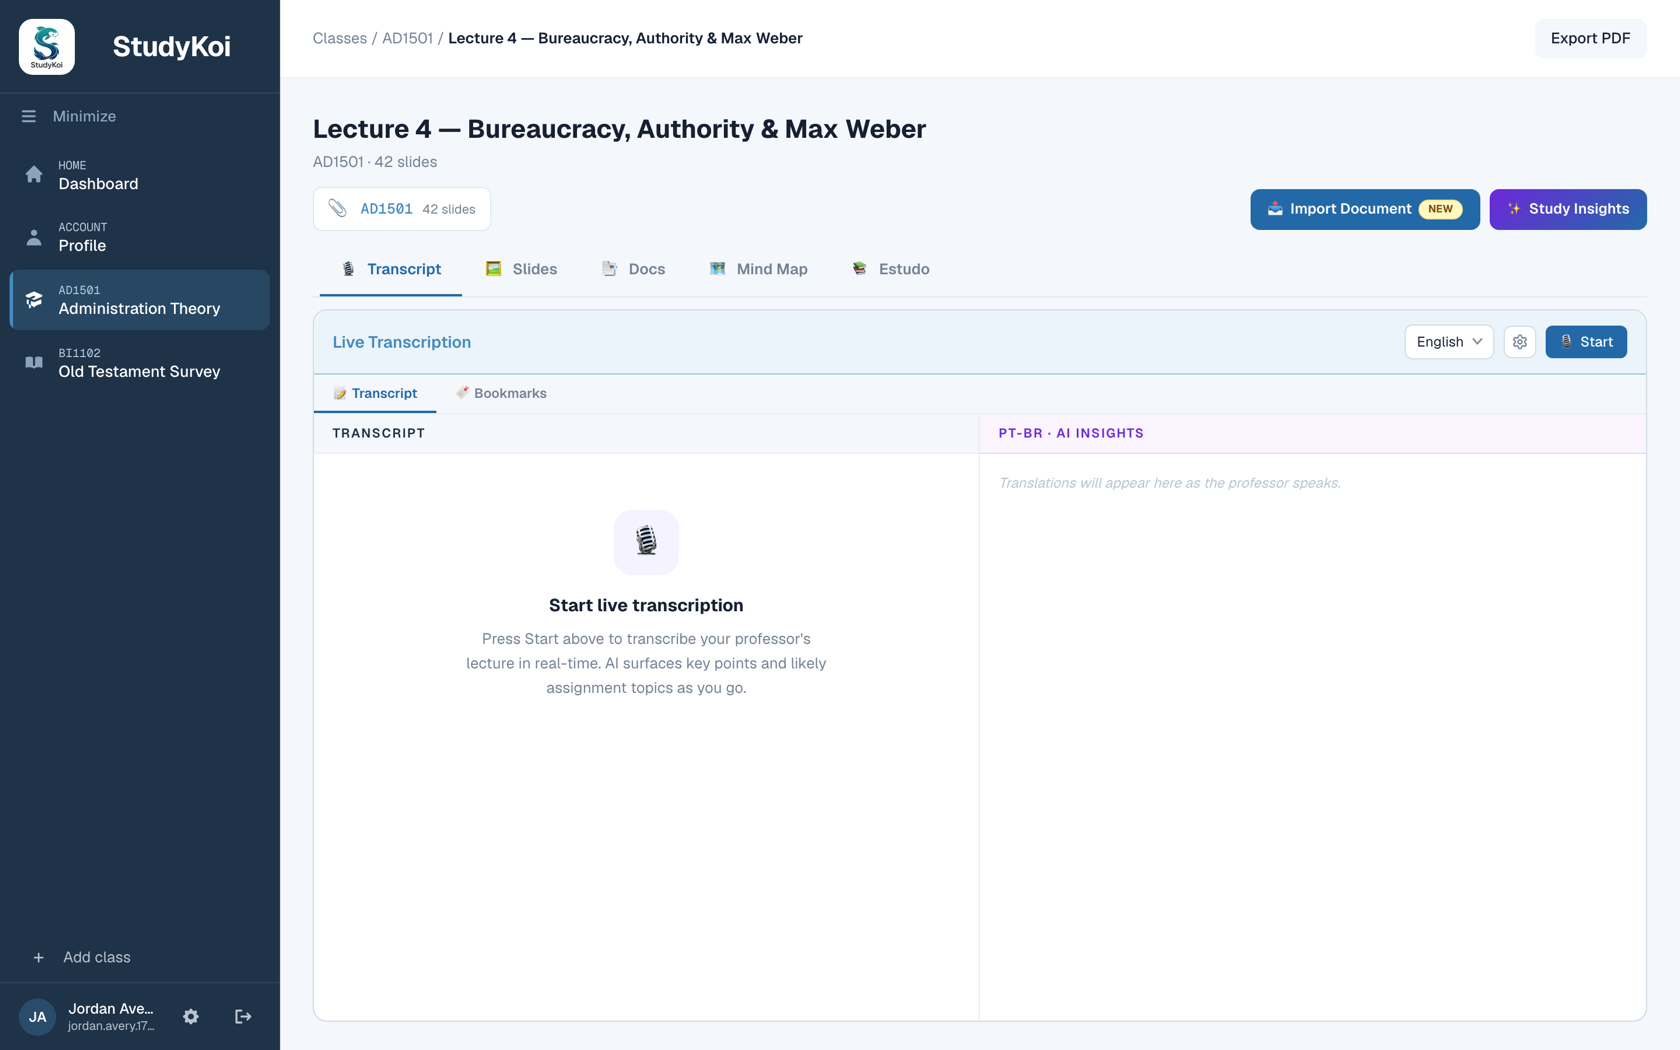Click the logout icon beside Jordan's name
This screenshot has width=1680, height=1050.
click(243, 1017)
